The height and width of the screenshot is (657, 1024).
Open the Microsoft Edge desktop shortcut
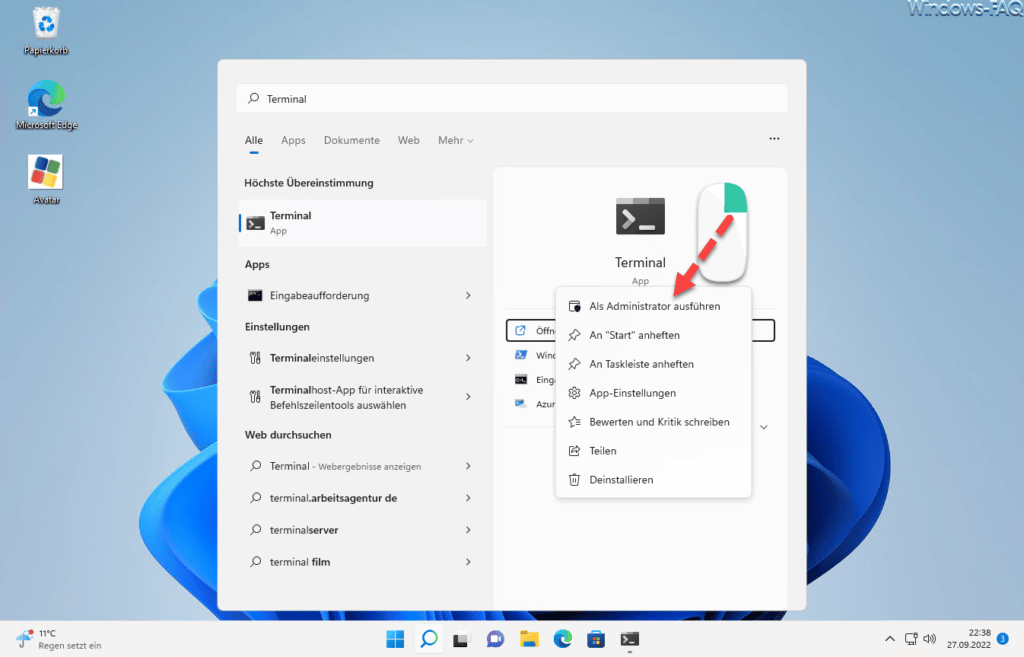pos(46,105)
